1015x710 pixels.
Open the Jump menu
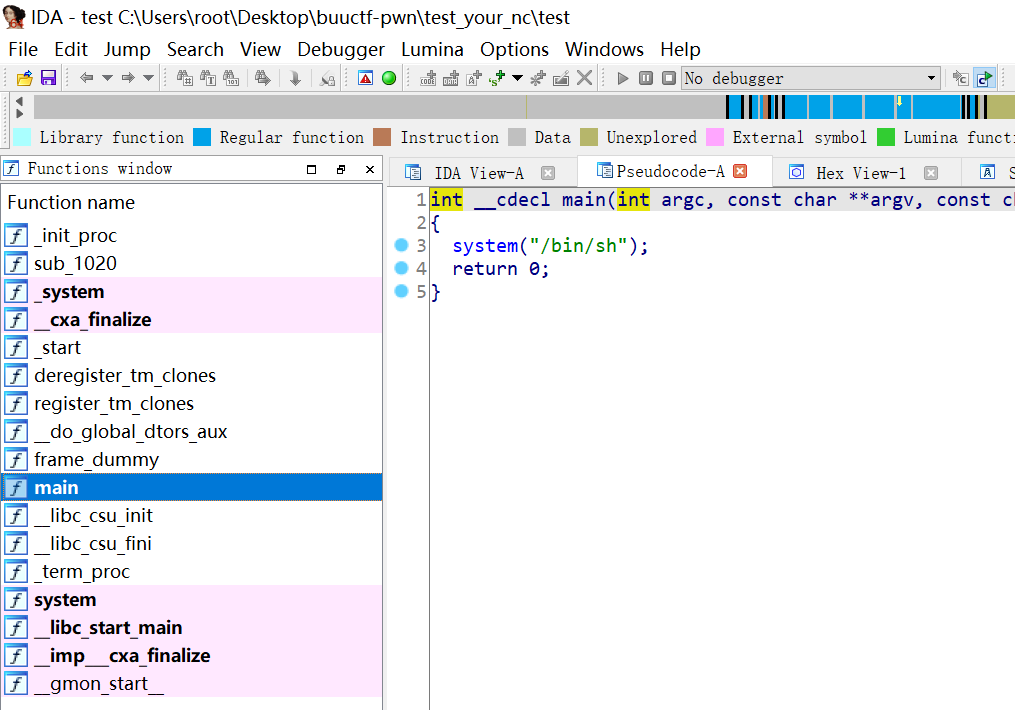127,50
